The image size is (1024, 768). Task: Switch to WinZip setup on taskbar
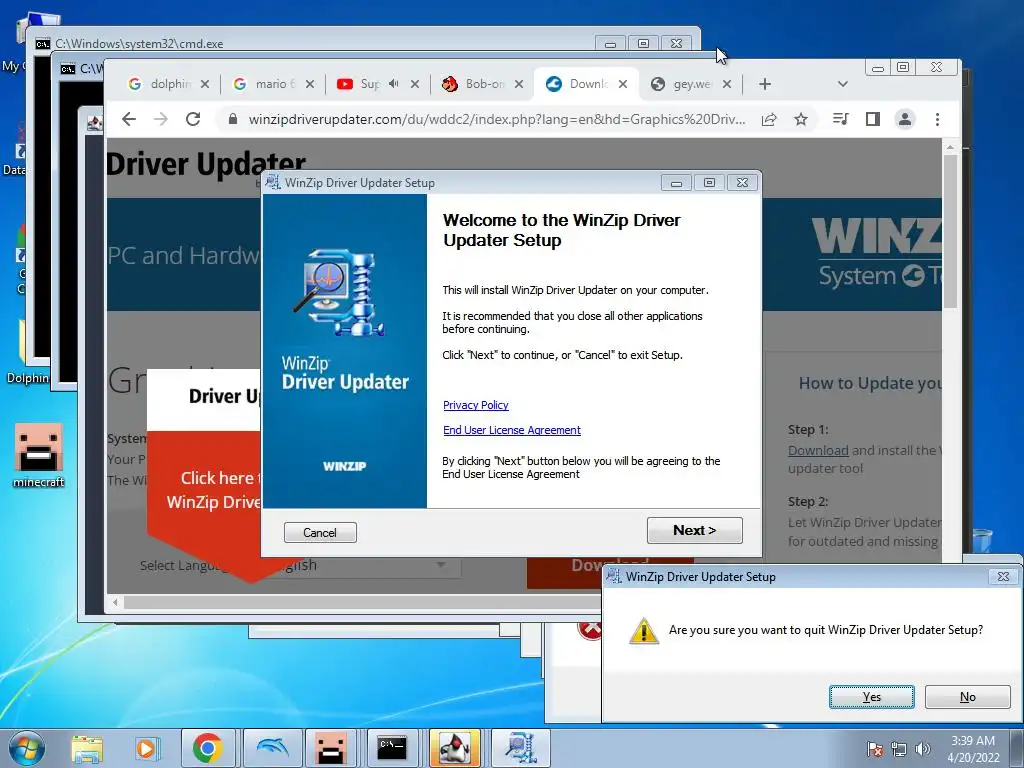tap(520, 748)
